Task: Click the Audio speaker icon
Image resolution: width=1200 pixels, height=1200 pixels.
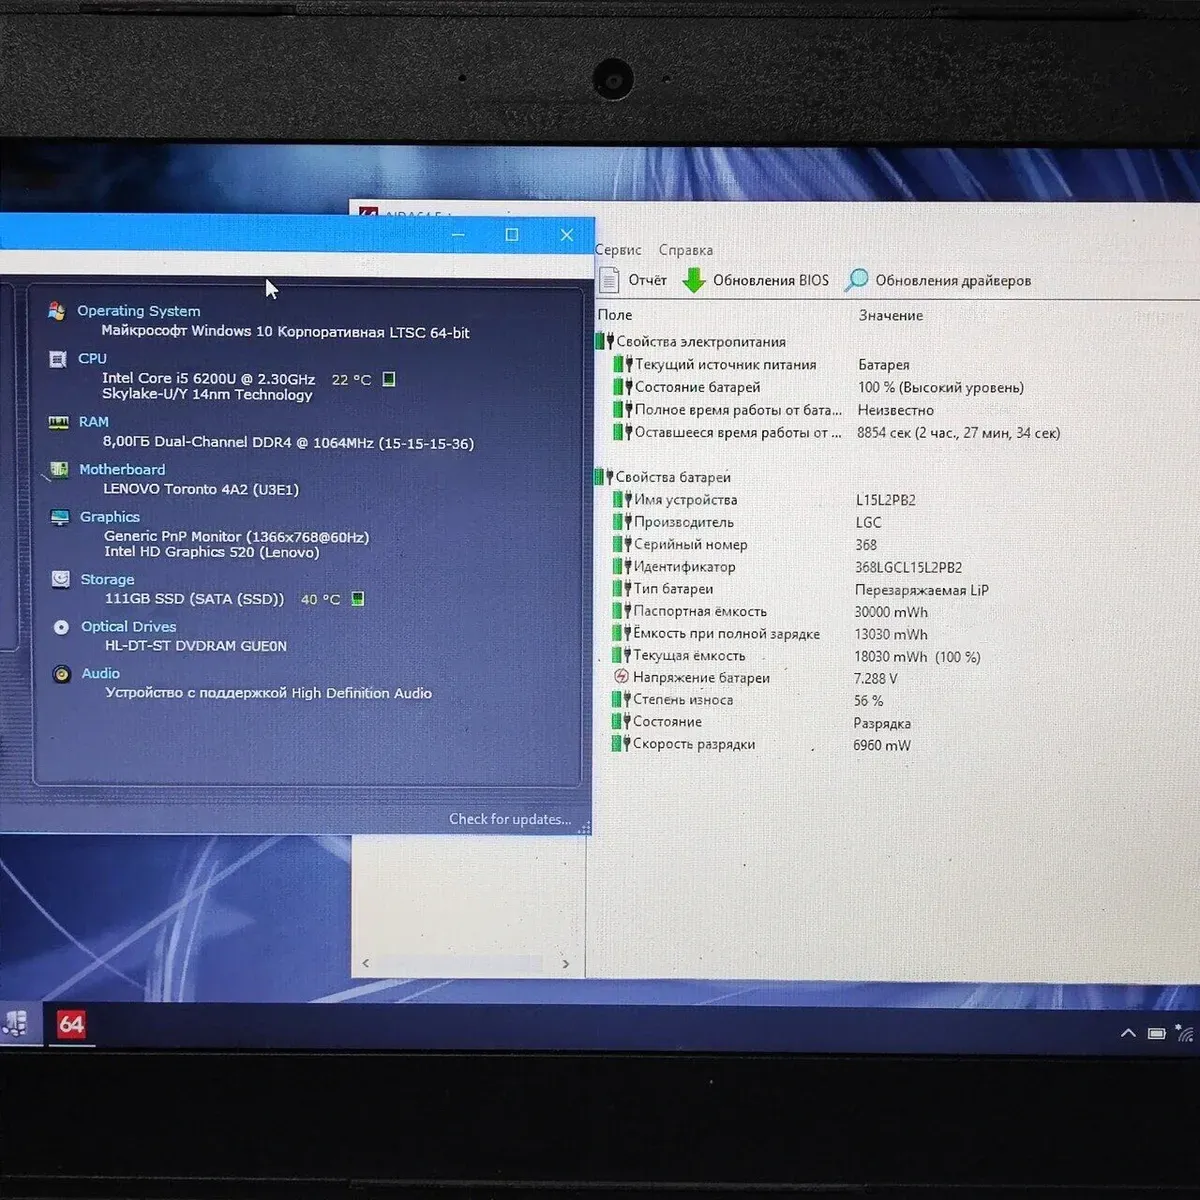Action: pyautogui.click(x=62, y=674)
